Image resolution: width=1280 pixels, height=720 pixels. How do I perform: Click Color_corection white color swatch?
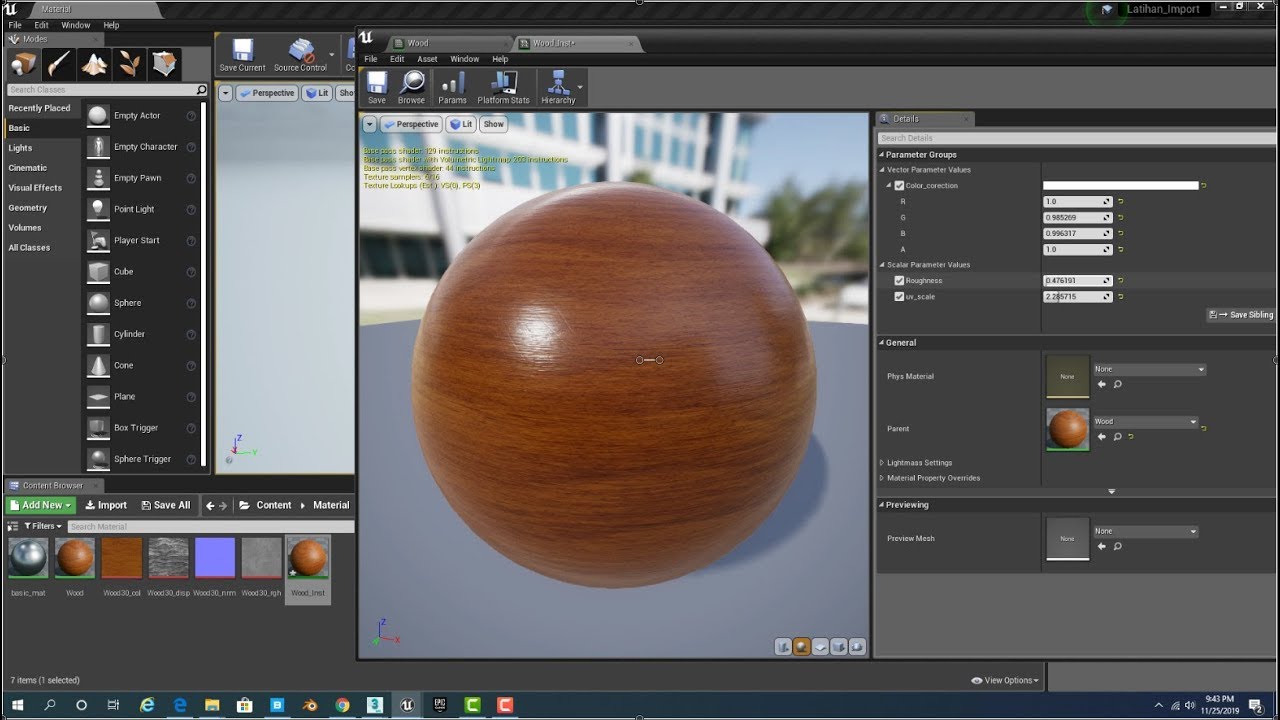(x=1120, y=186)
